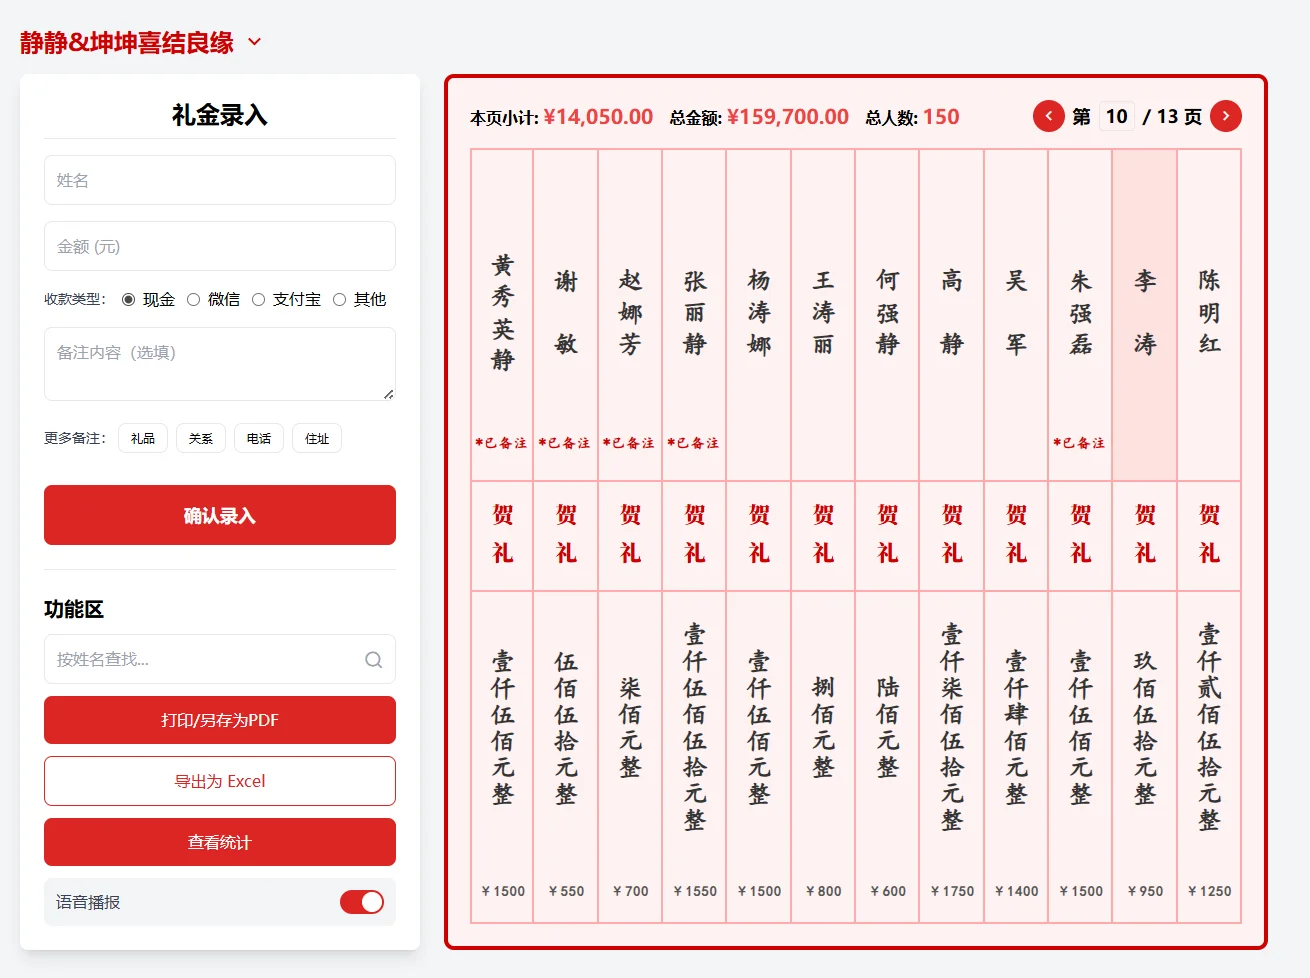Image resolution: width=1310 pixels, height=978 pixels.
Task: Click the 导出为 Excel export button
Action: 219,781
